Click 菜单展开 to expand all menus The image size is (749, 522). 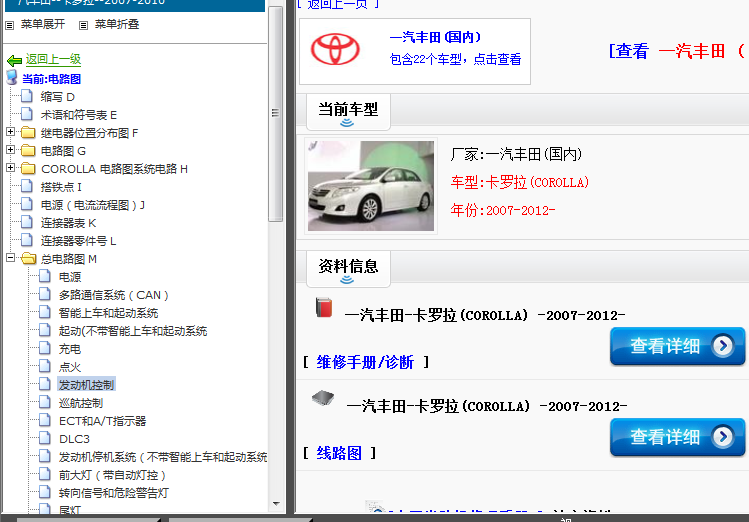click(43, 24)
